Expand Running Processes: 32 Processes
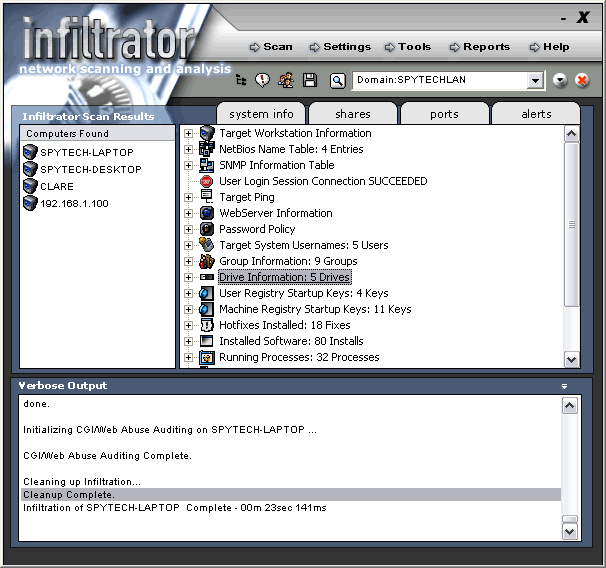606x568 pixels. (x=188, y=357)
